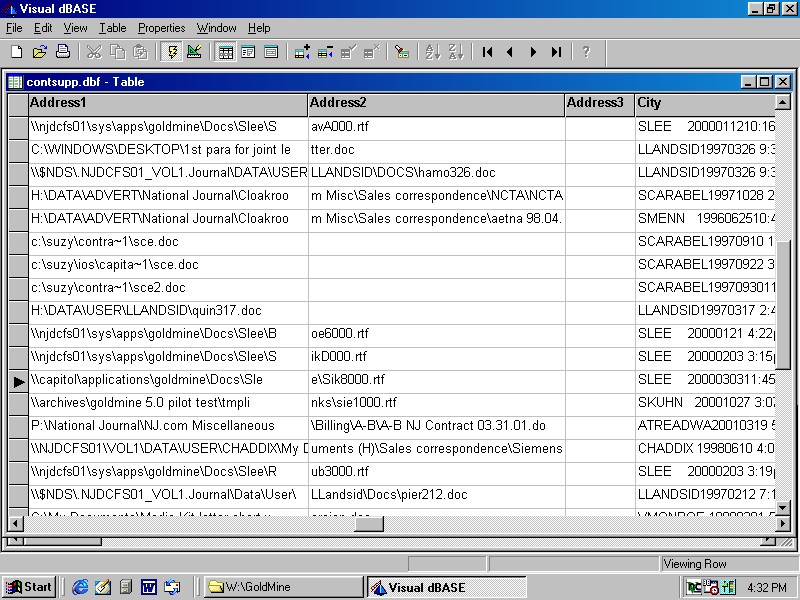
Task: Select City cell starting "SMENN 1996062510"
Action: coord(705,219)
